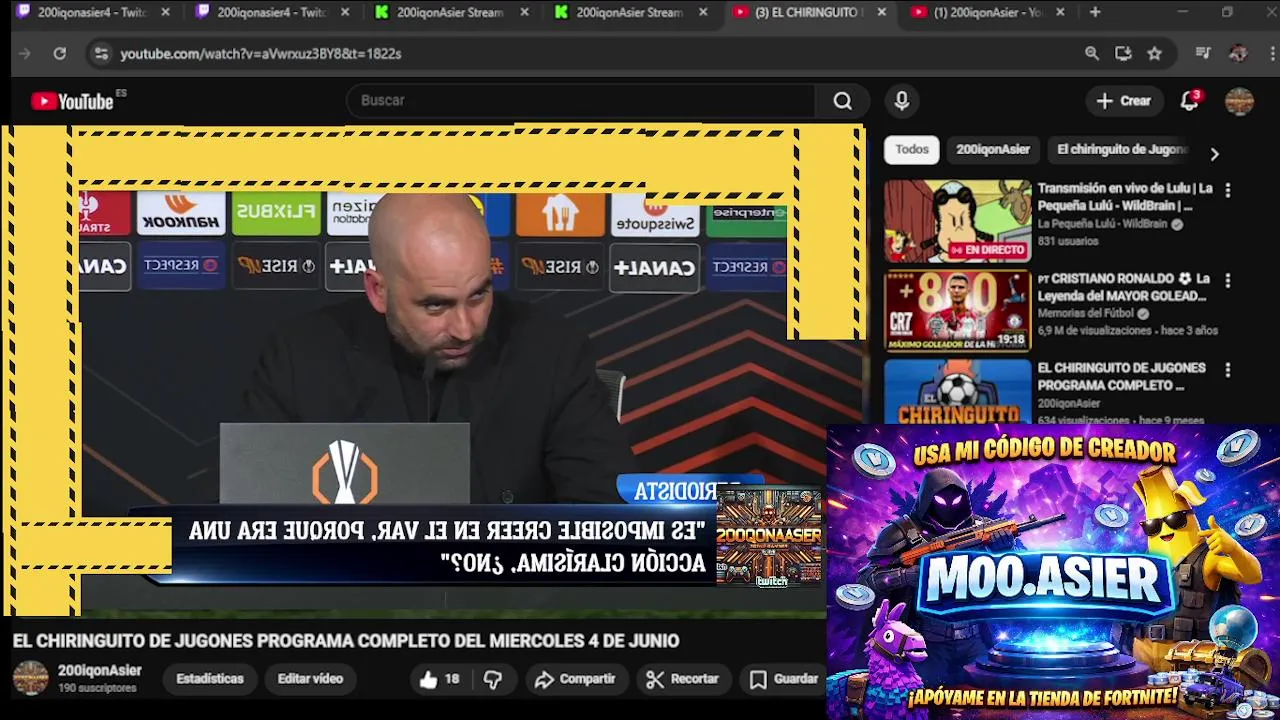Open title Transmisión en vivo de Lulu

(1124, 197)
